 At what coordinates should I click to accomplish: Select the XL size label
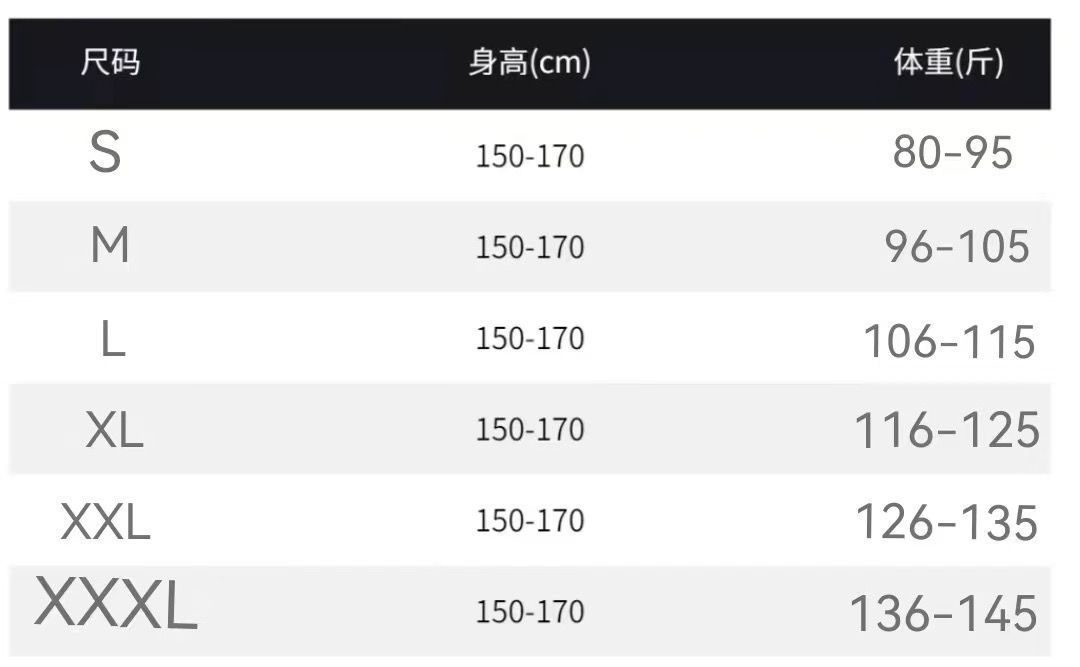click(x=114, y=431)
